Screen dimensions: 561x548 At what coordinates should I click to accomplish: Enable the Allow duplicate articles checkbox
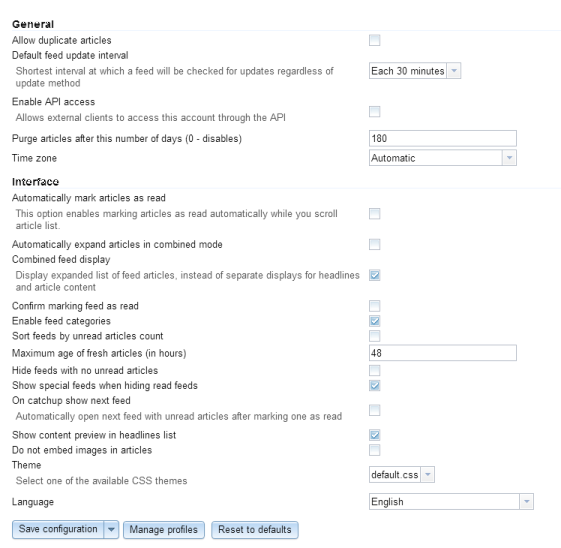tap(374, 40)
